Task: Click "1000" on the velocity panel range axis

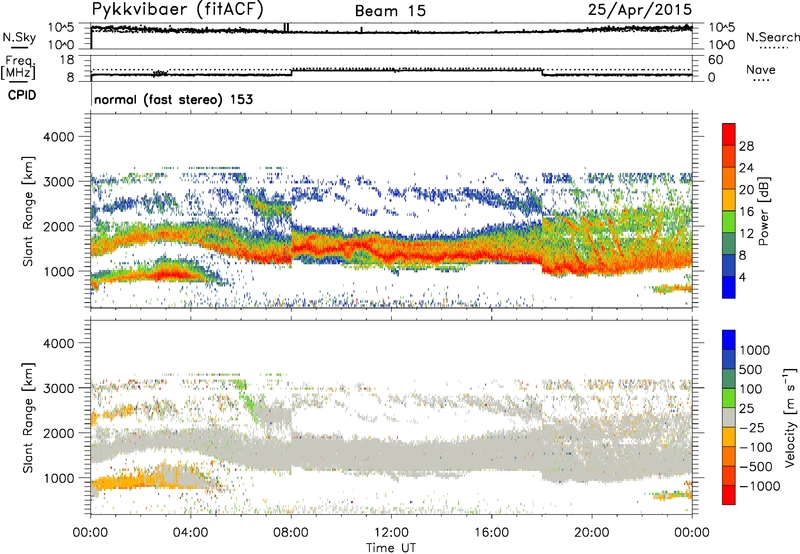Action: point(59,478)
